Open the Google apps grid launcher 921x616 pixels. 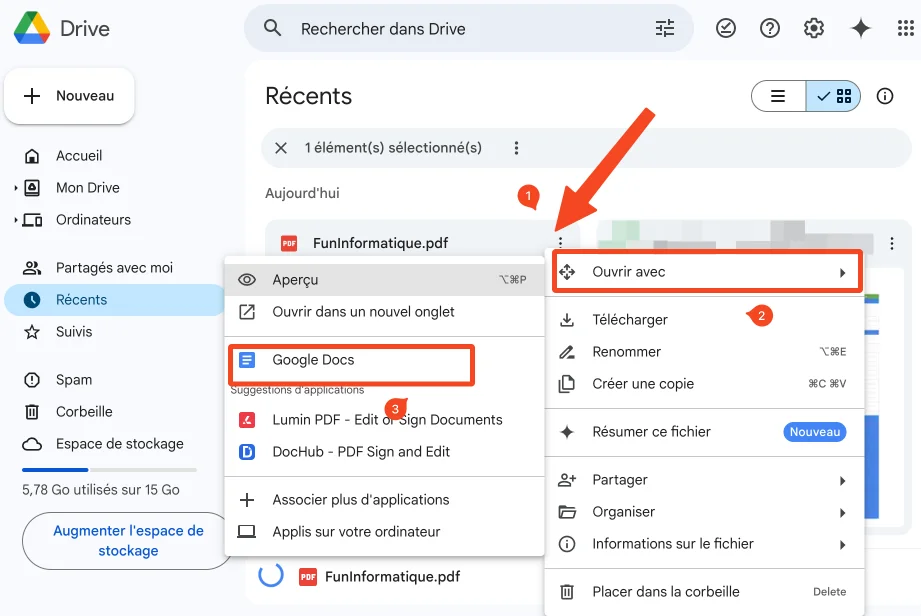click(905, 28)
